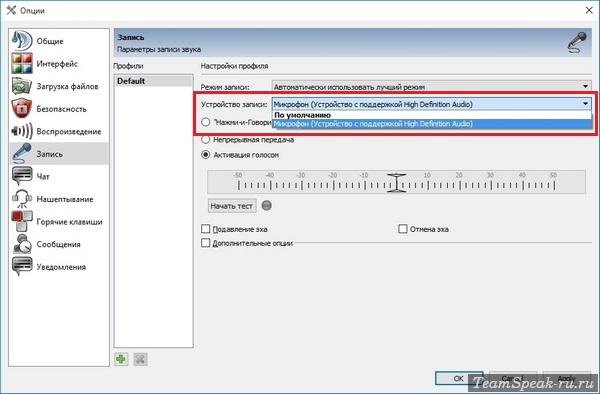Select the Безопасность shield icon
600x394 pixels.
click(21, 109)
